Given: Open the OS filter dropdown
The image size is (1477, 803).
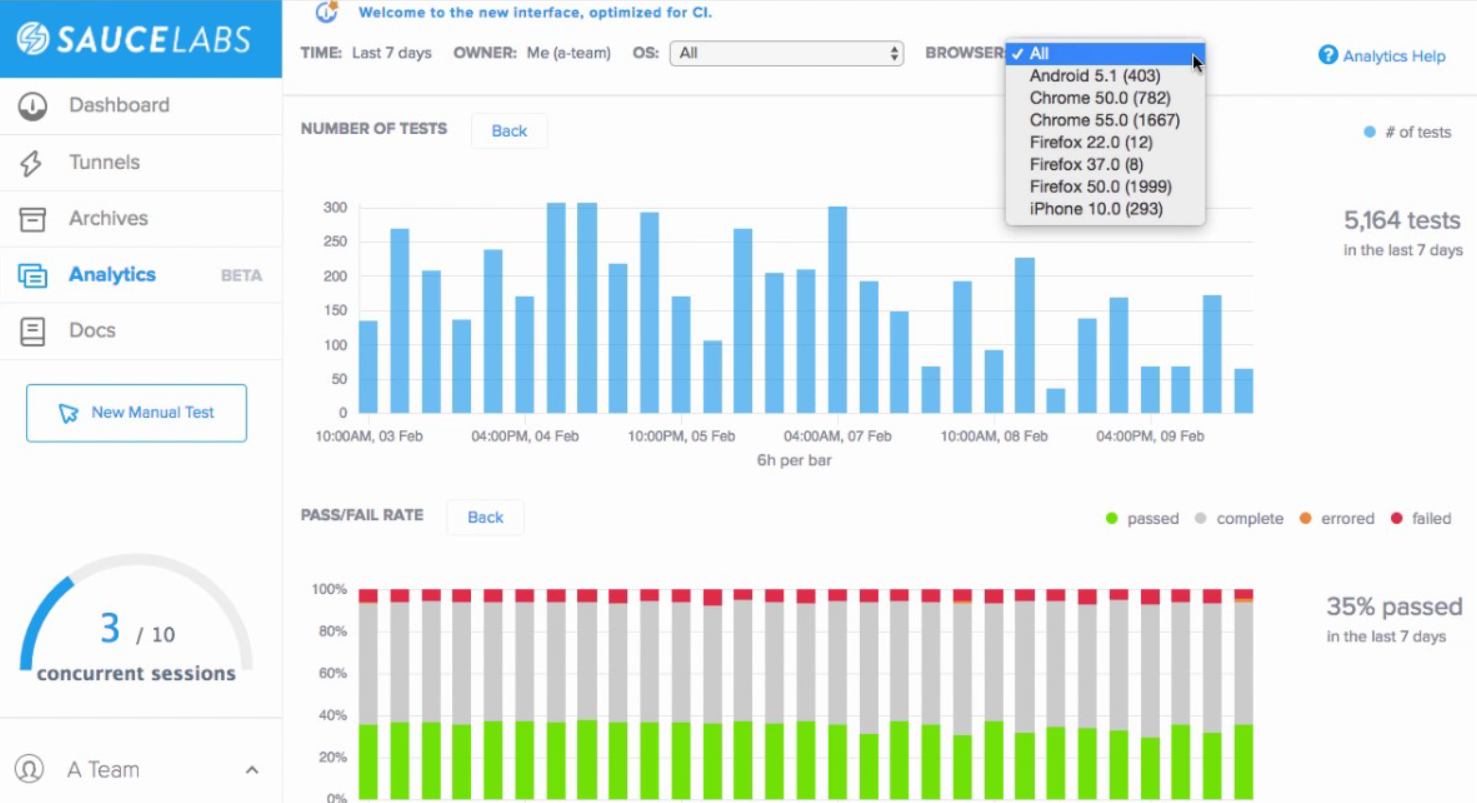Looking at the screenshot, I should (786, 53).
